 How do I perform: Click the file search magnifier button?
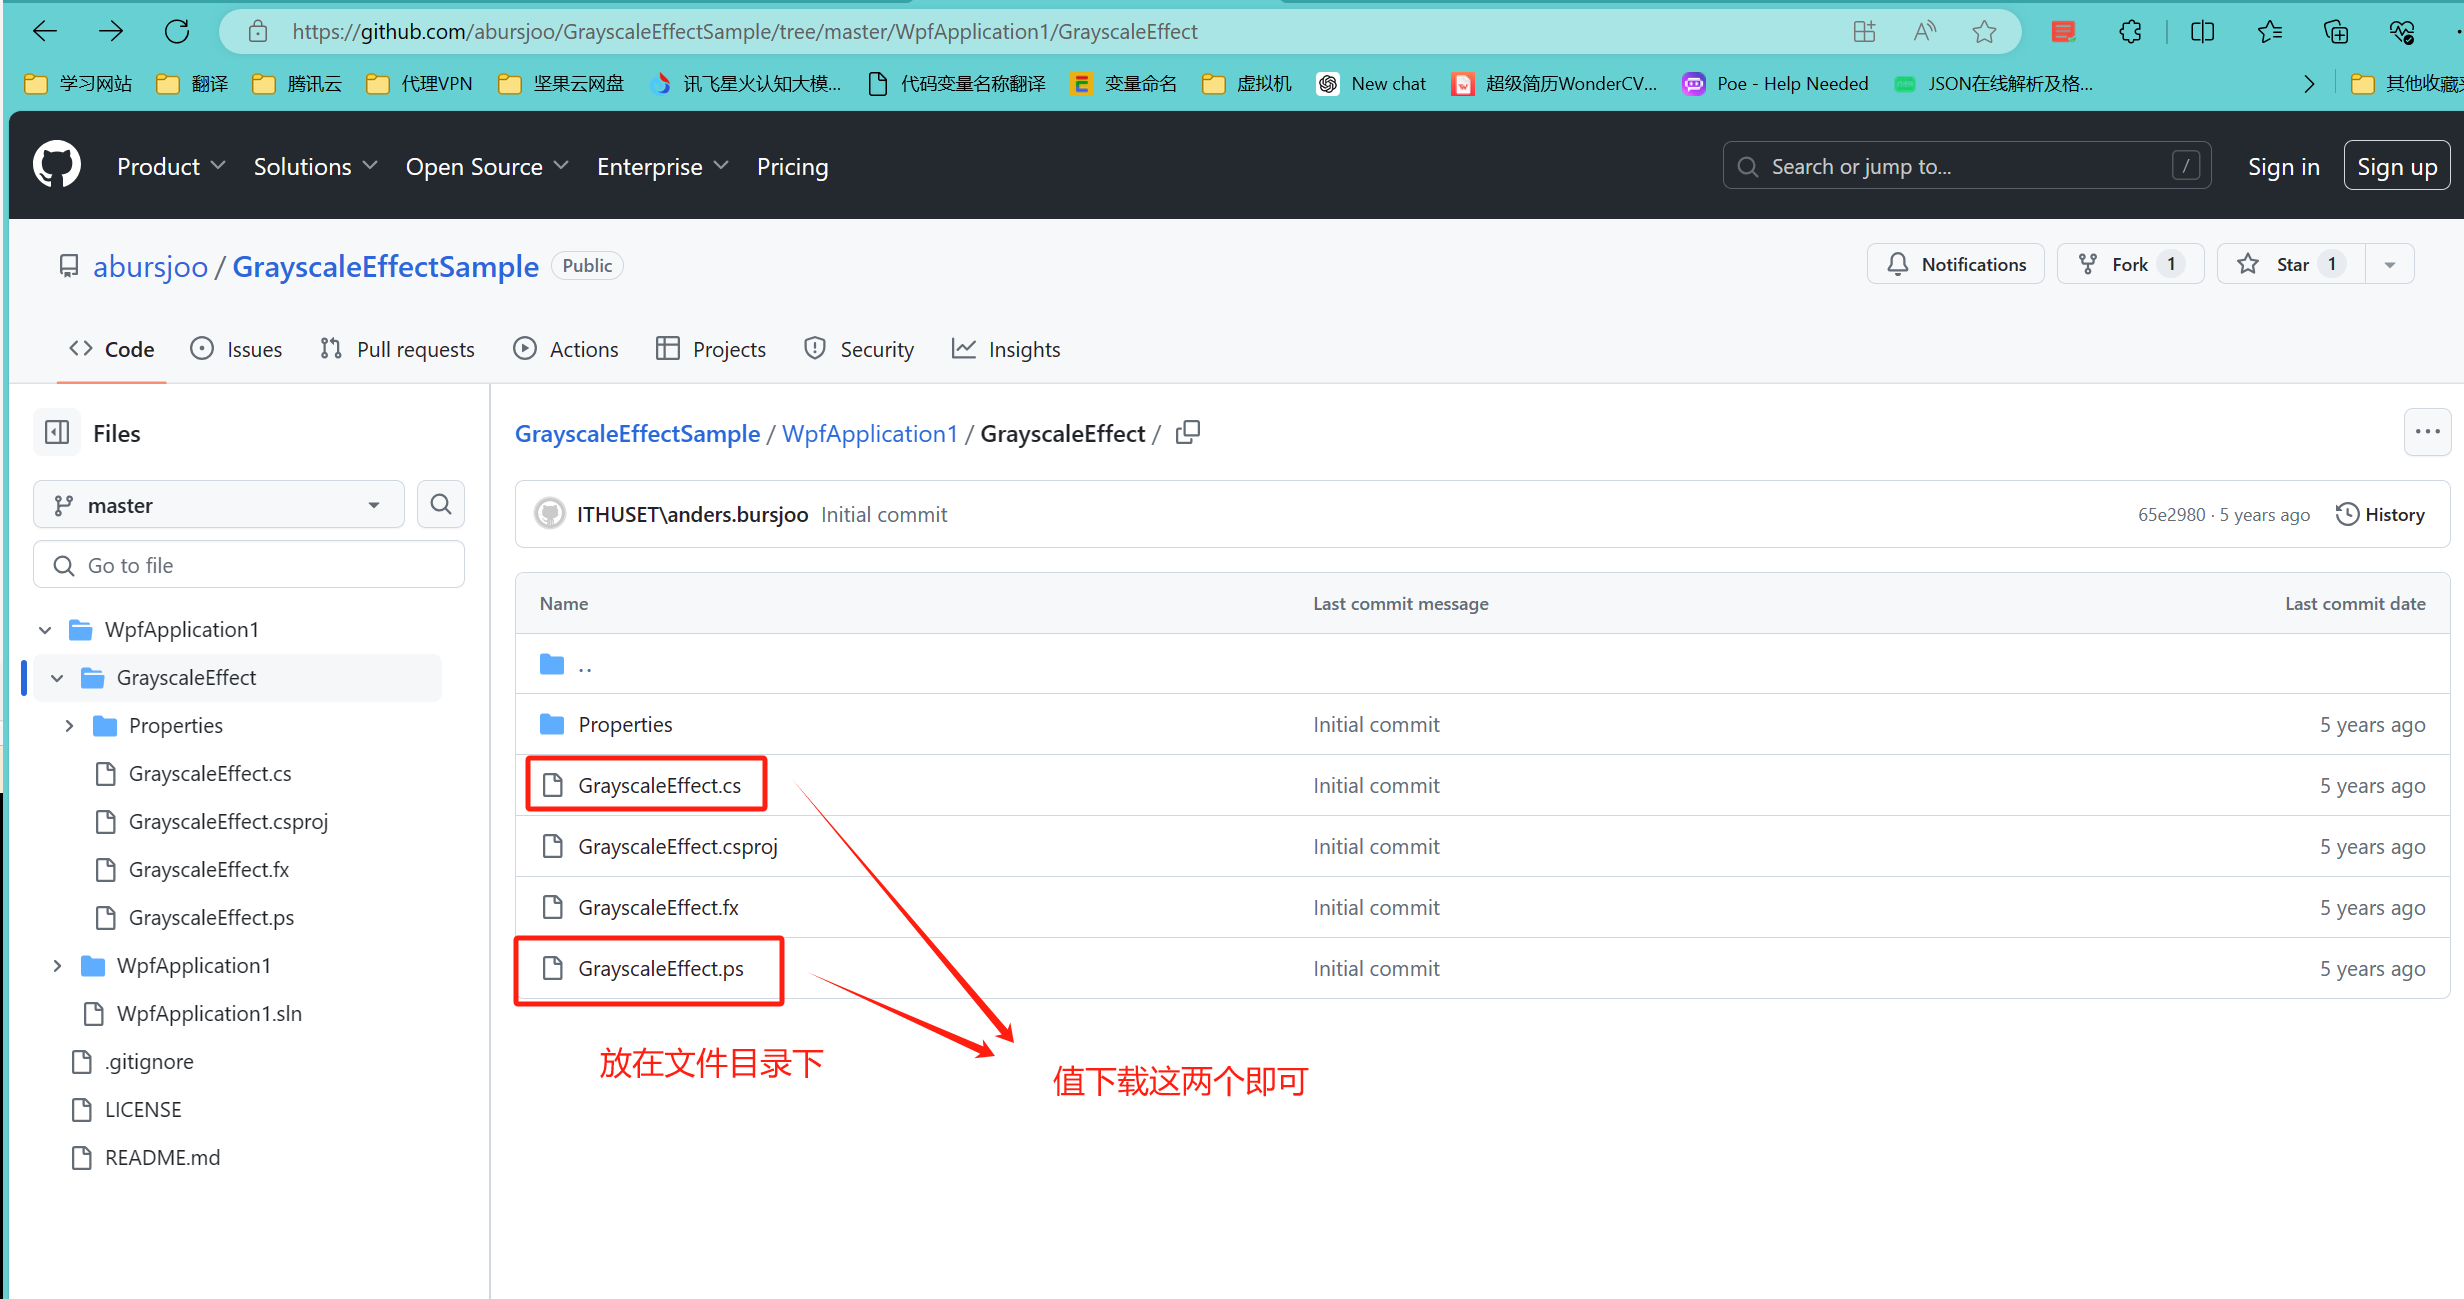click(x=441, y=505)
